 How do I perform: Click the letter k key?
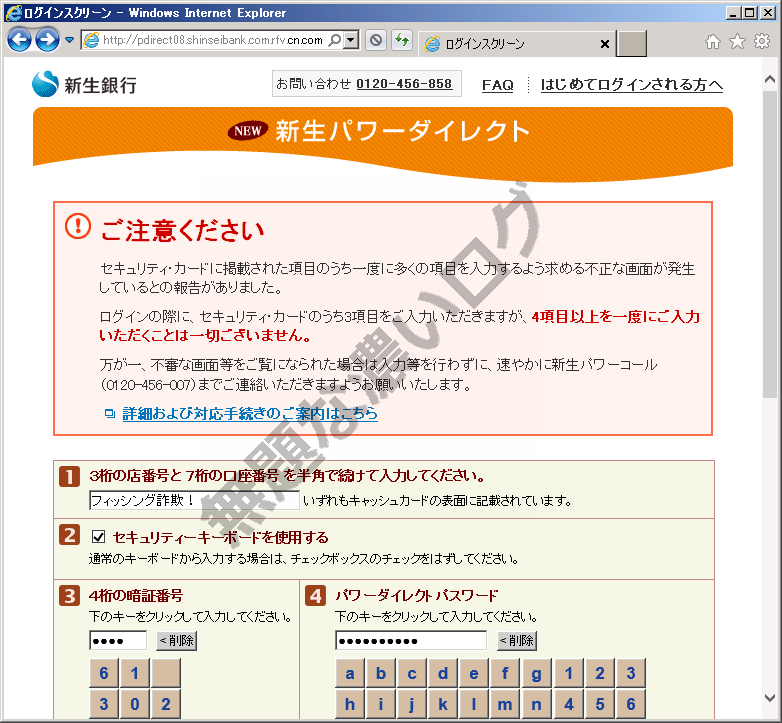(x=443, y=704)
